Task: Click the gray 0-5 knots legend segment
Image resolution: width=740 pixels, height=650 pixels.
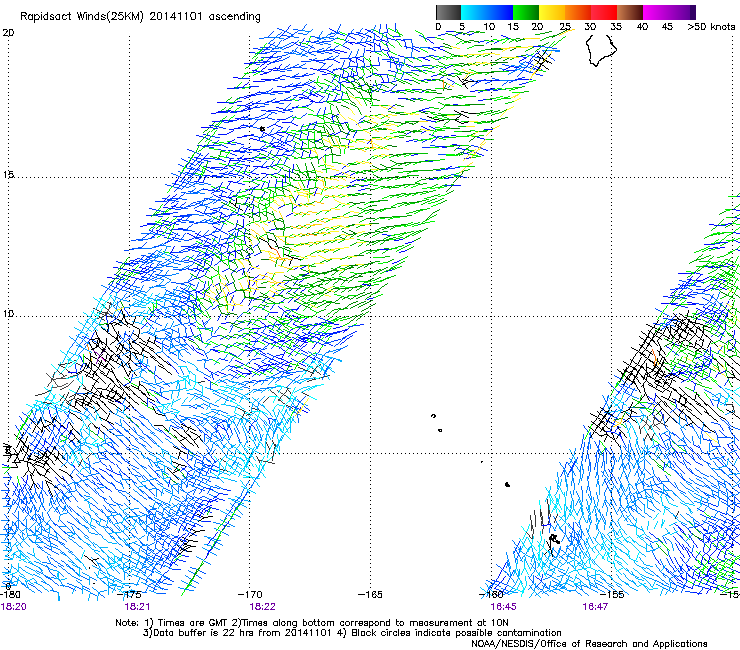Action: click(x=448, y=12)
